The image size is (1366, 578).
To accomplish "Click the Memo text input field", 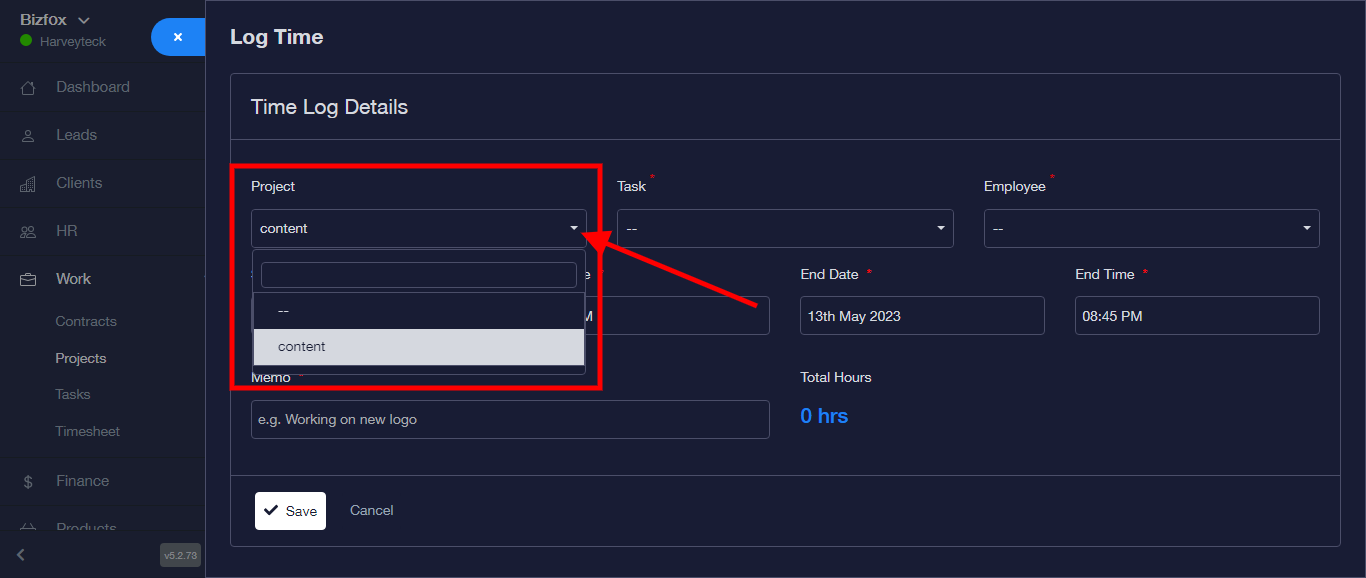I will (510, 420).
